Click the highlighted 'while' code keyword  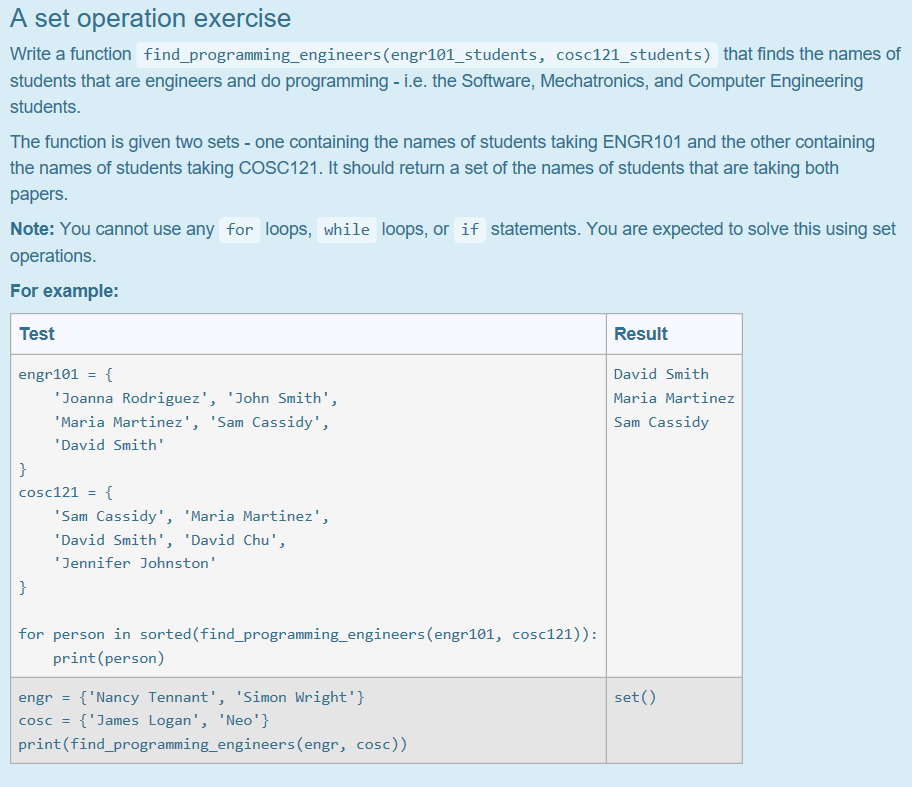(346, 229)
